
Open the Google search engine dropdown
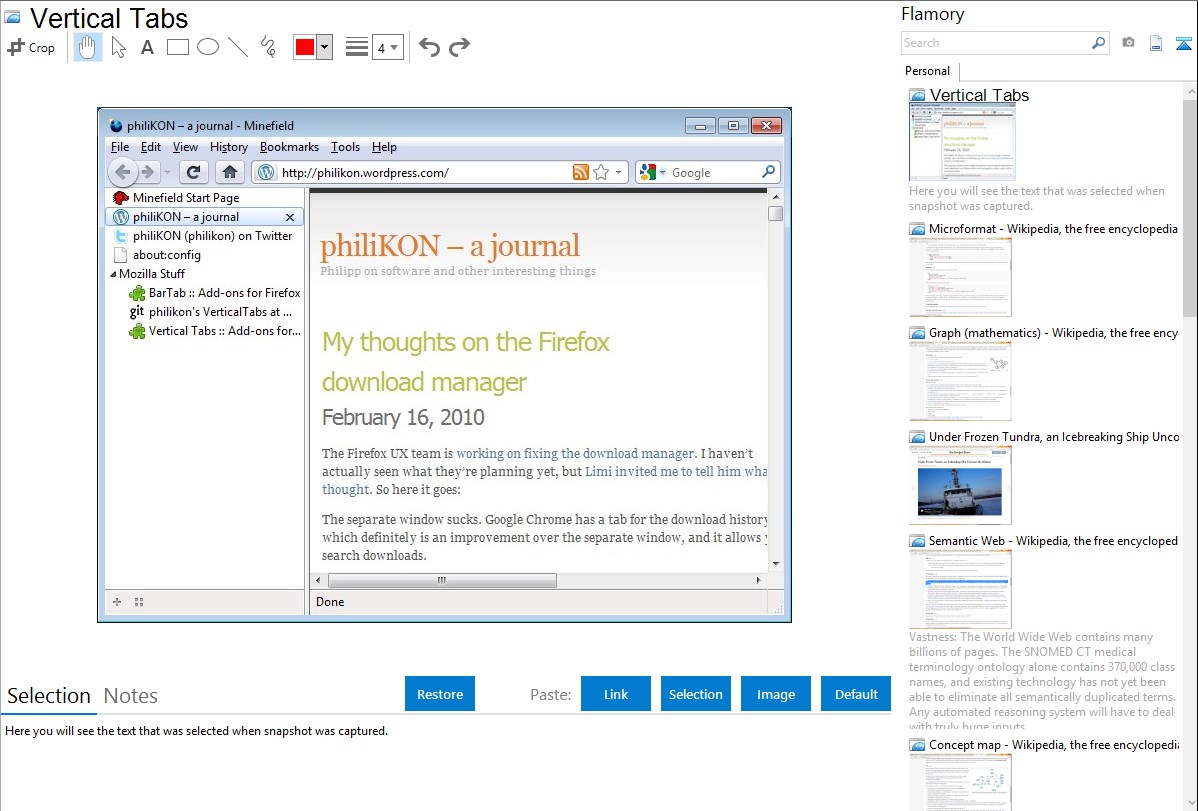tap(652, 172)
